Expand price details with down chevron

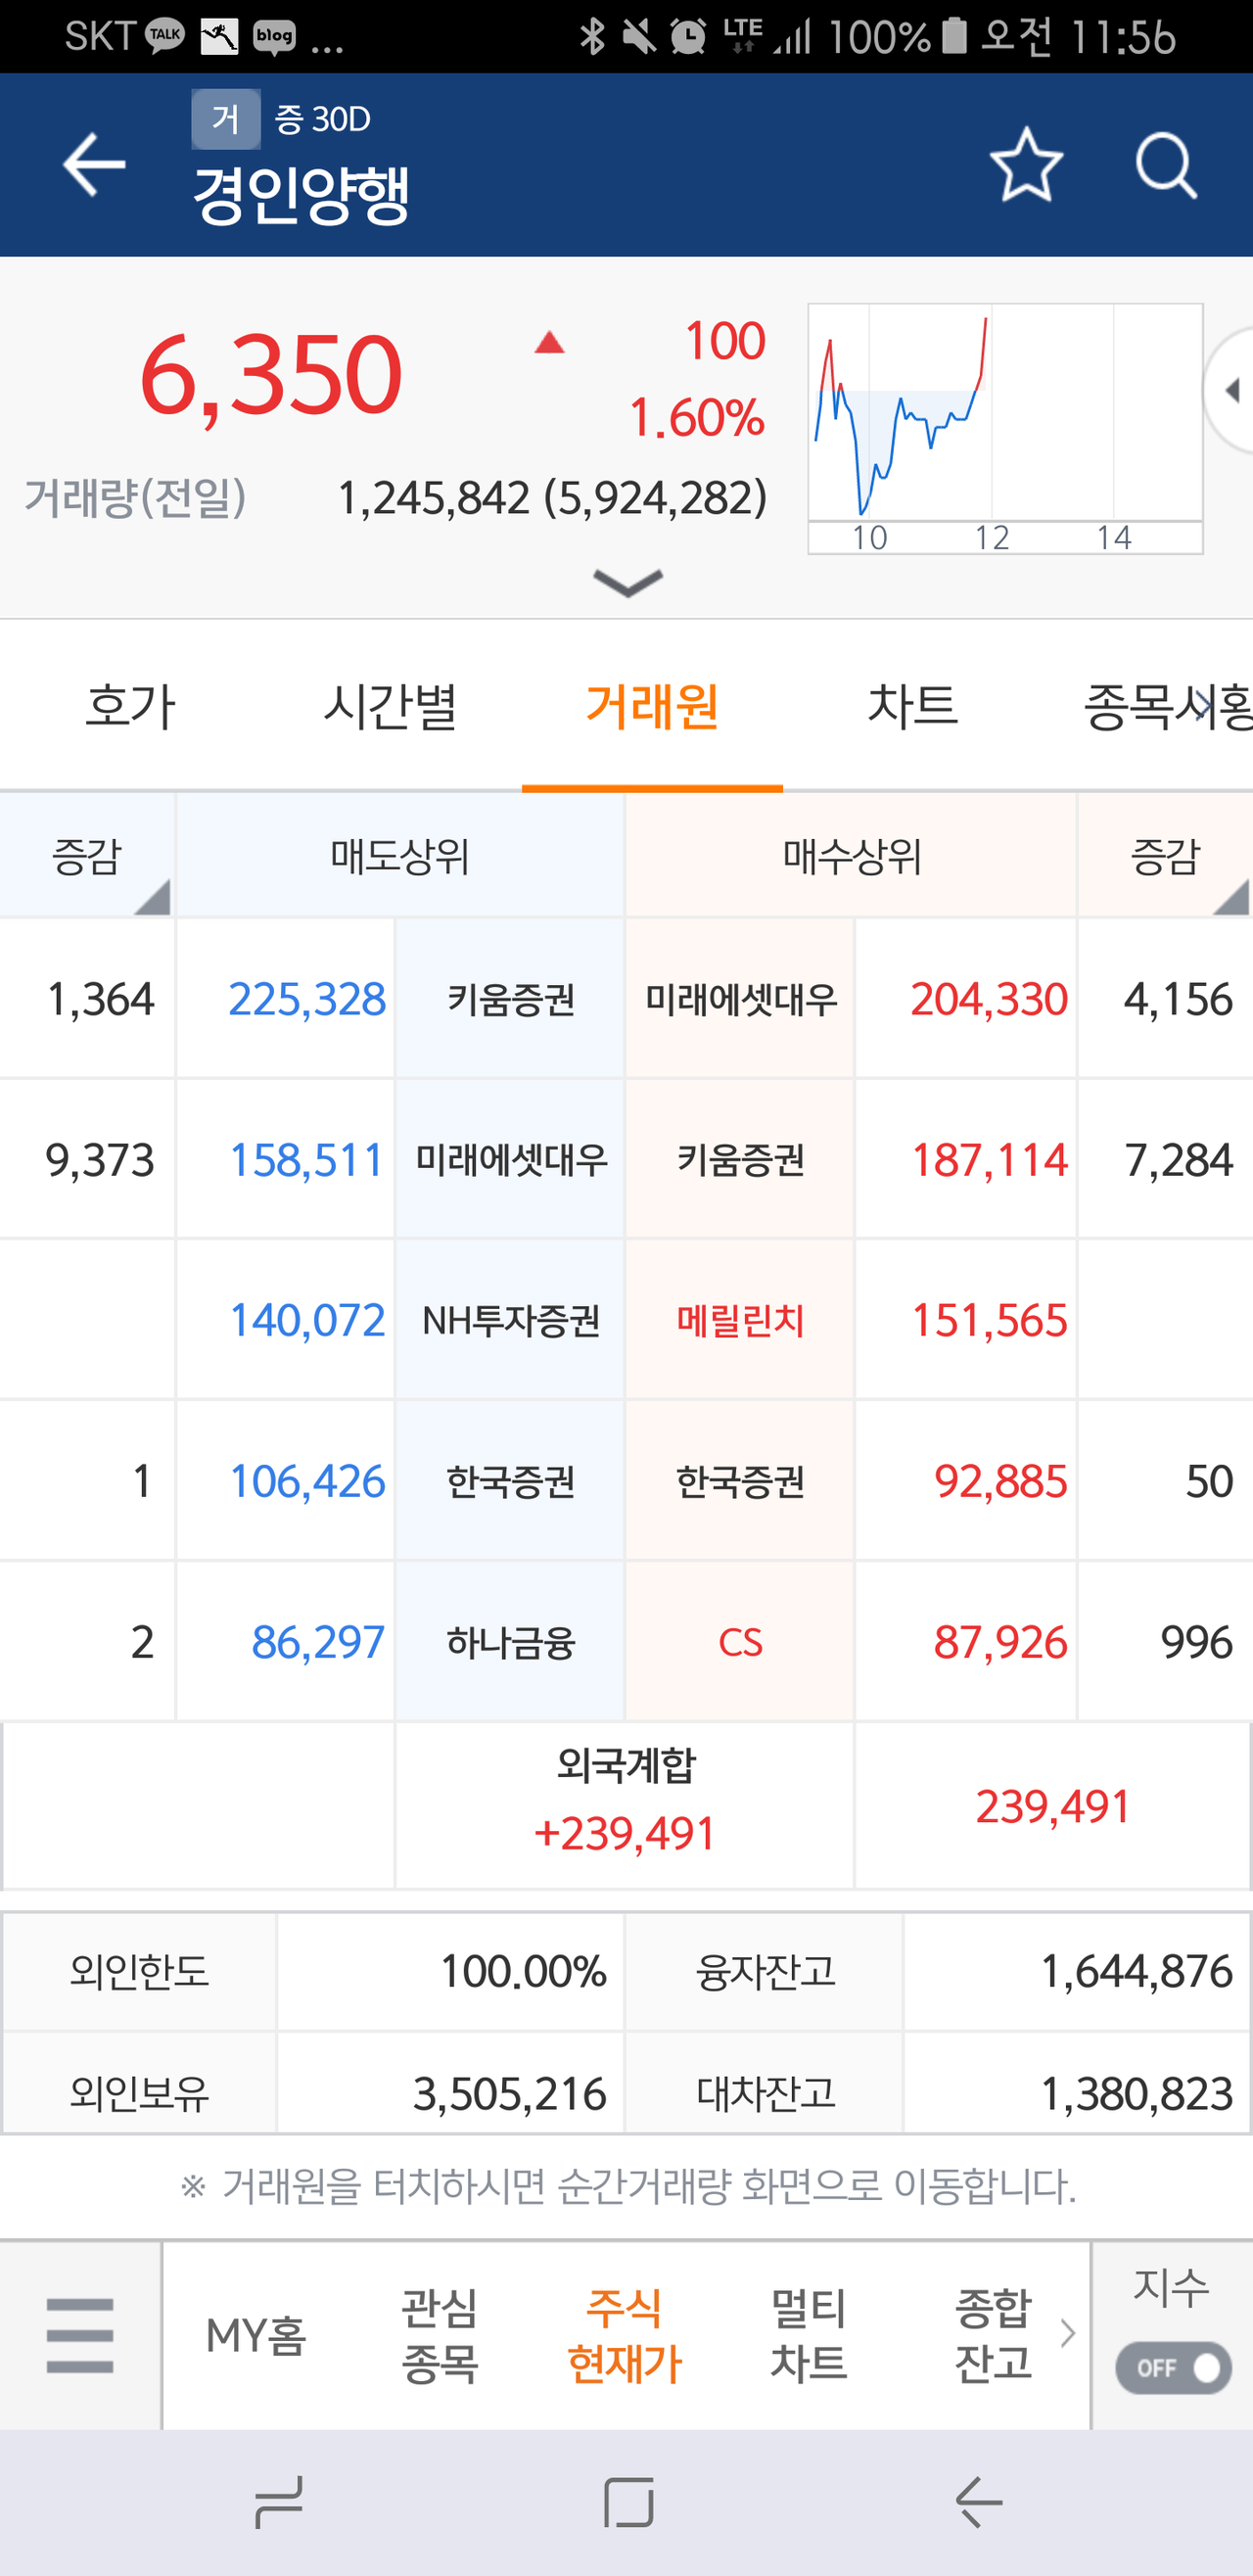[x=627, y=582]
